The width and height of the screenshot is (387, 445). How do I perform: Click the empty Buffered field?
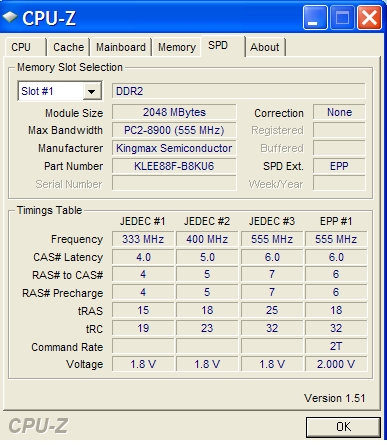(x=339, y=148)
